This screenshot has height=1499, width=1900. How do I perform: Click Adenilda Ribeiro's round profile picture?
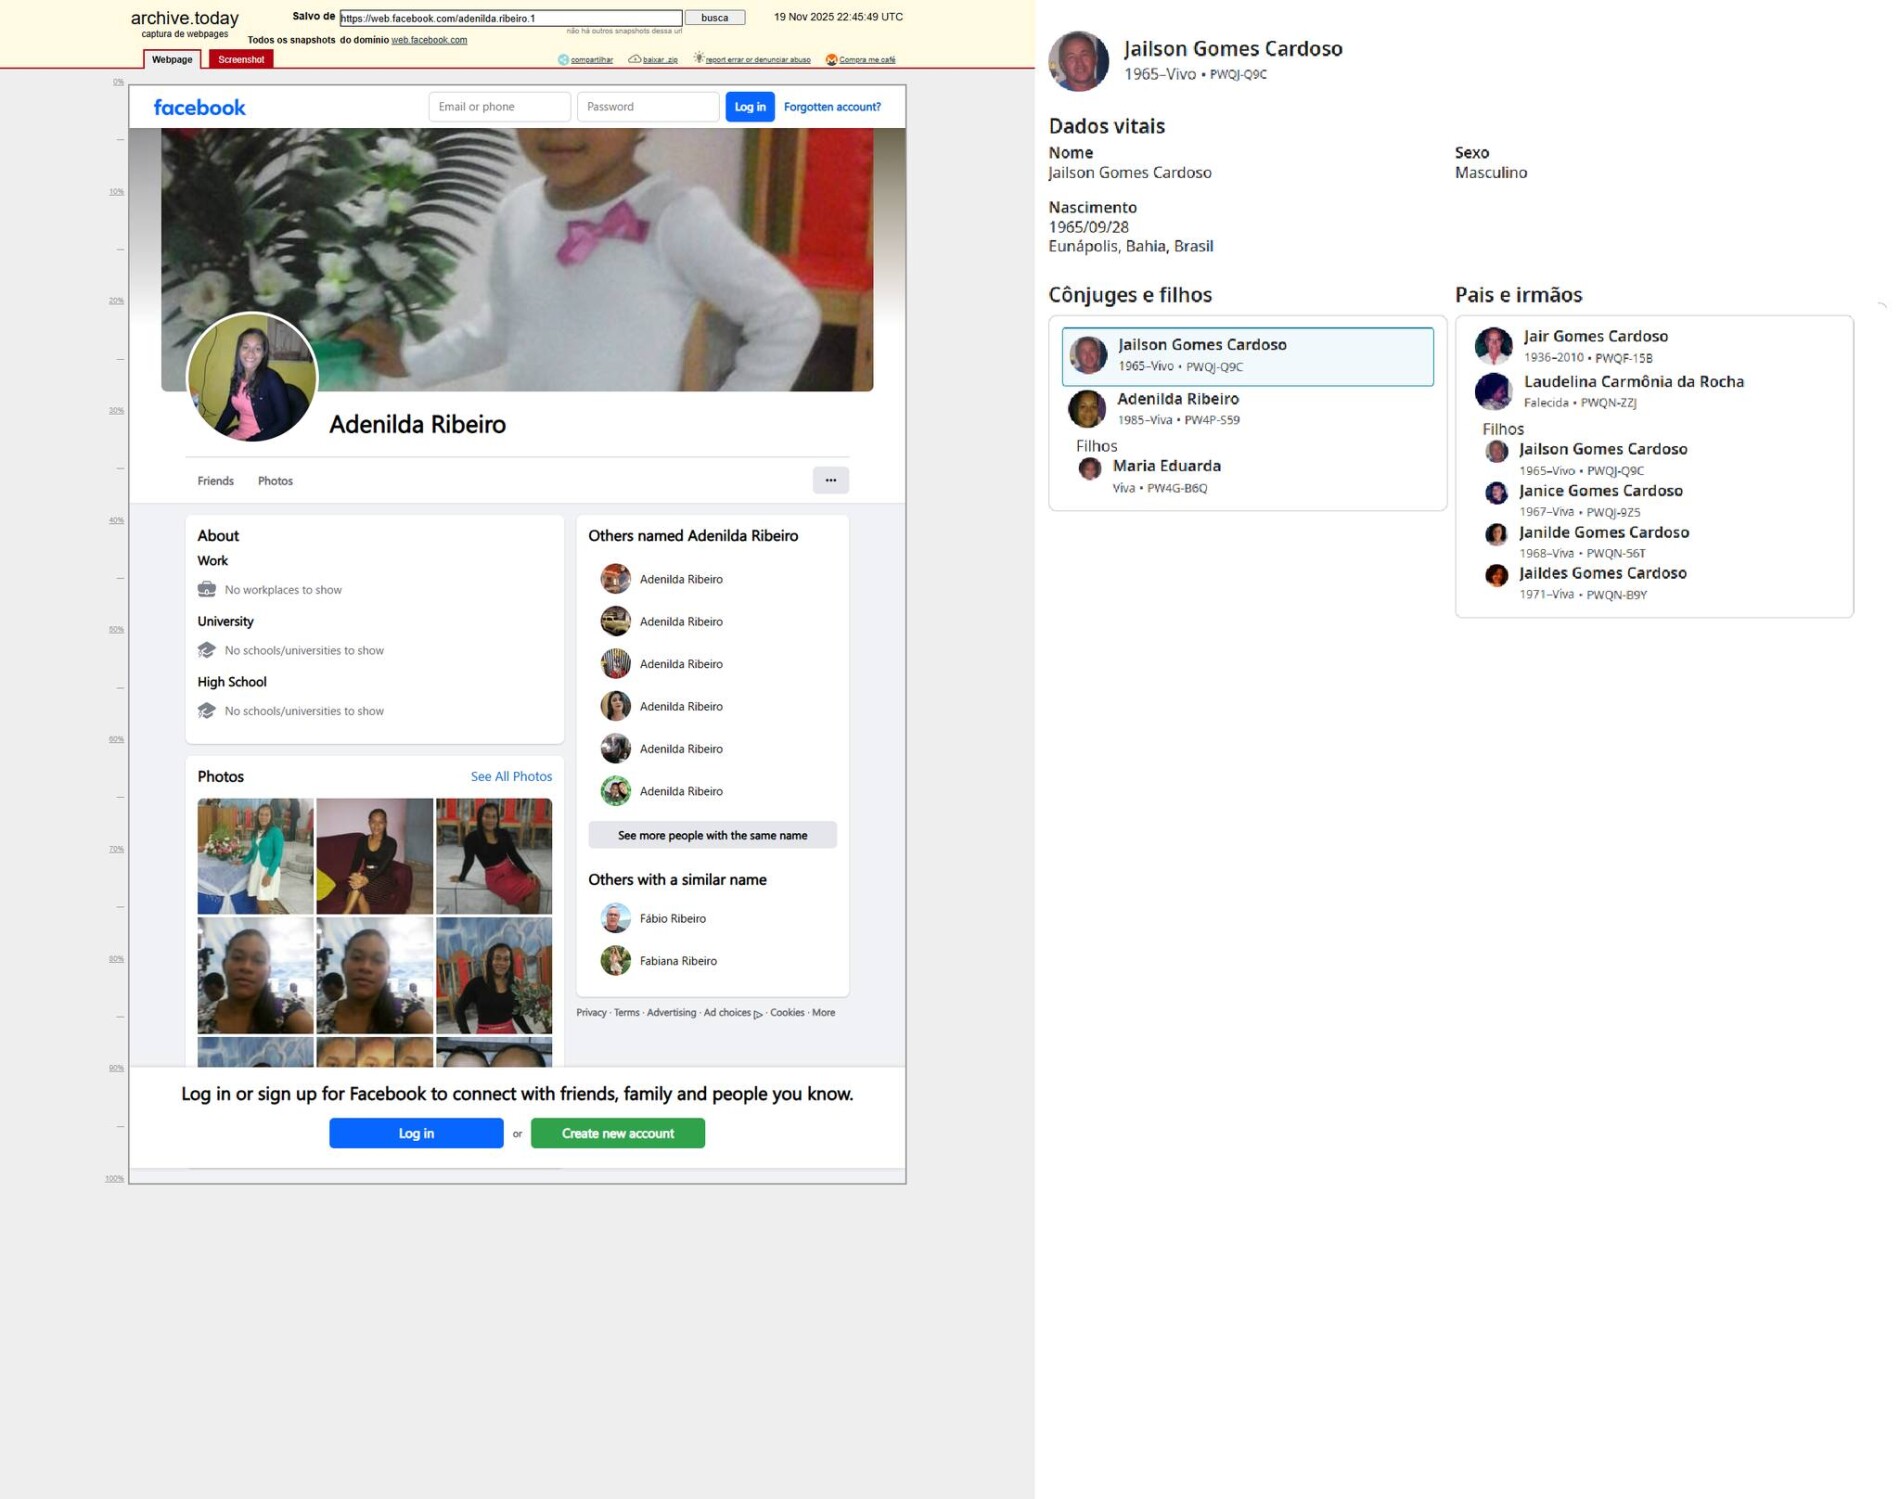coord(252,378)
